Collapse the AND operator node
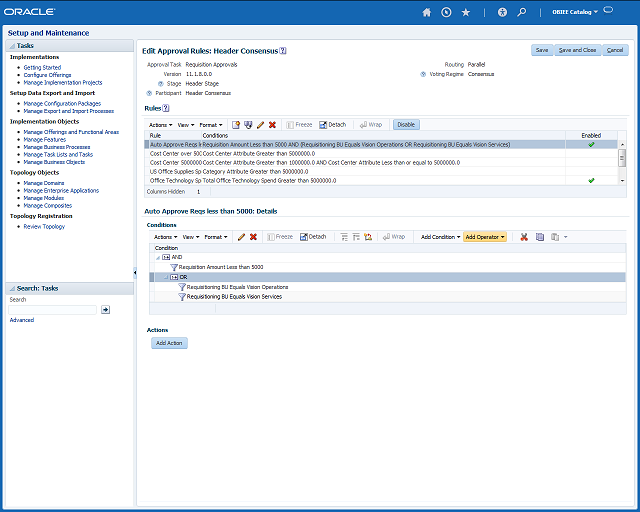The width and height of the screenshot is (640, 512). tap(158, 258)
